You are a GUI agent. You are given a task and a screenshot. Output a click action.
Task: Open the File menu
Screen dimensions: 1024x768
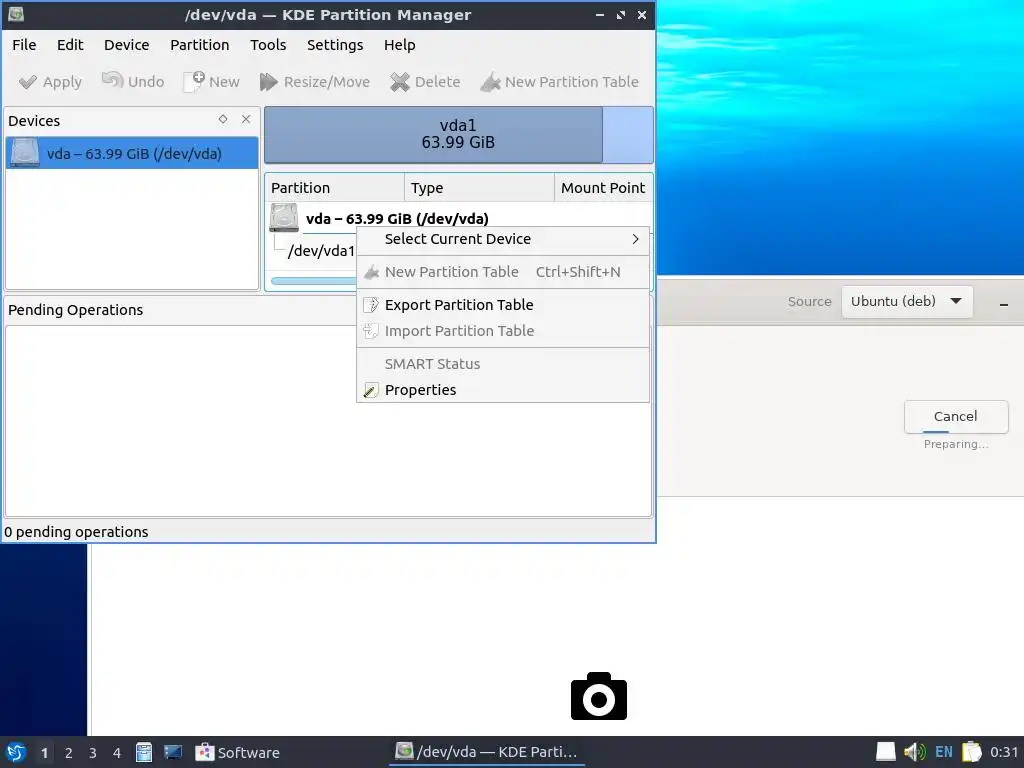pos(24,45)
